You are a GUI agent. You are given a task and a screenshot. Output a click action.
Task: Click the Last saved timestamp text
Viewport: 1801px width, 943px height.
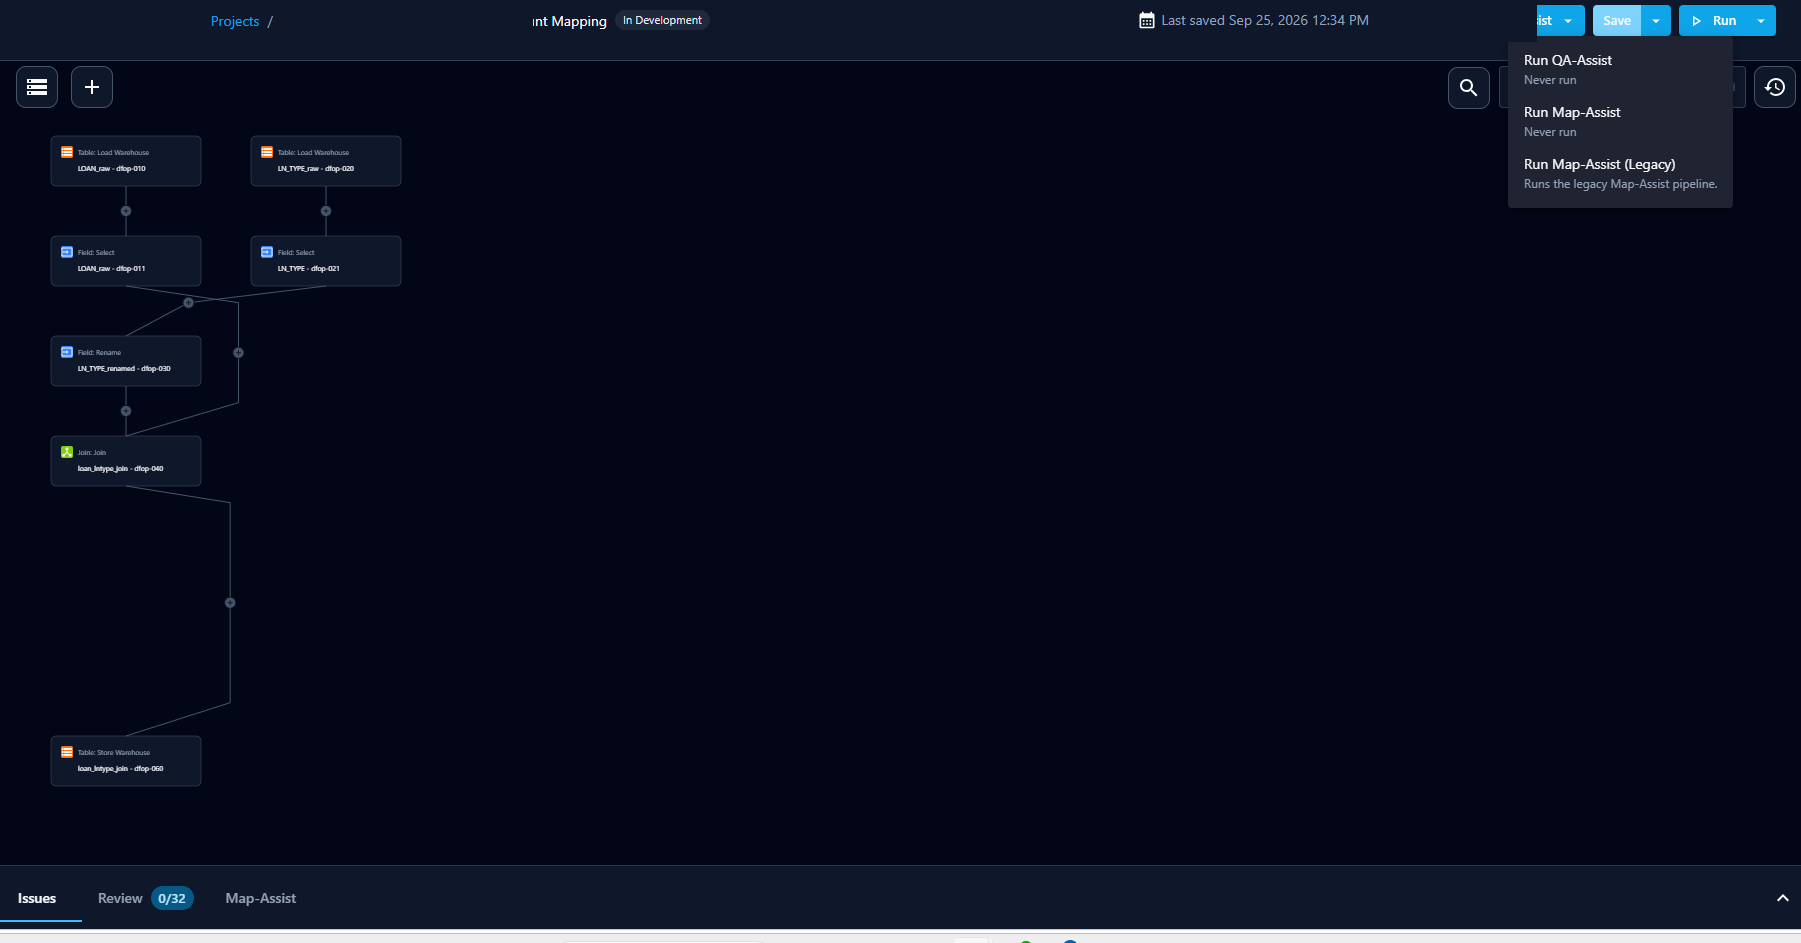click(1265, 20)
